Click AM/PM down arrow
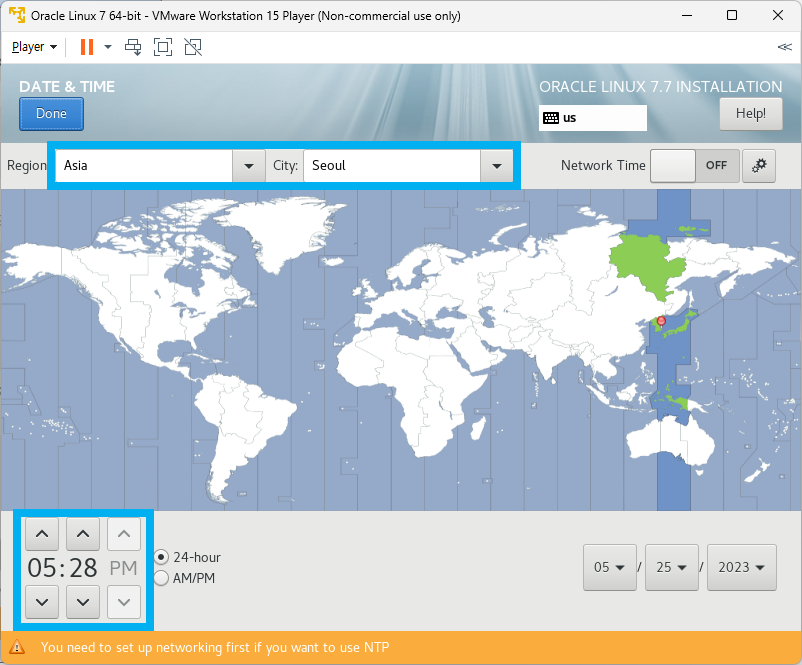The image size is (802, 665). tap(124, 602)
